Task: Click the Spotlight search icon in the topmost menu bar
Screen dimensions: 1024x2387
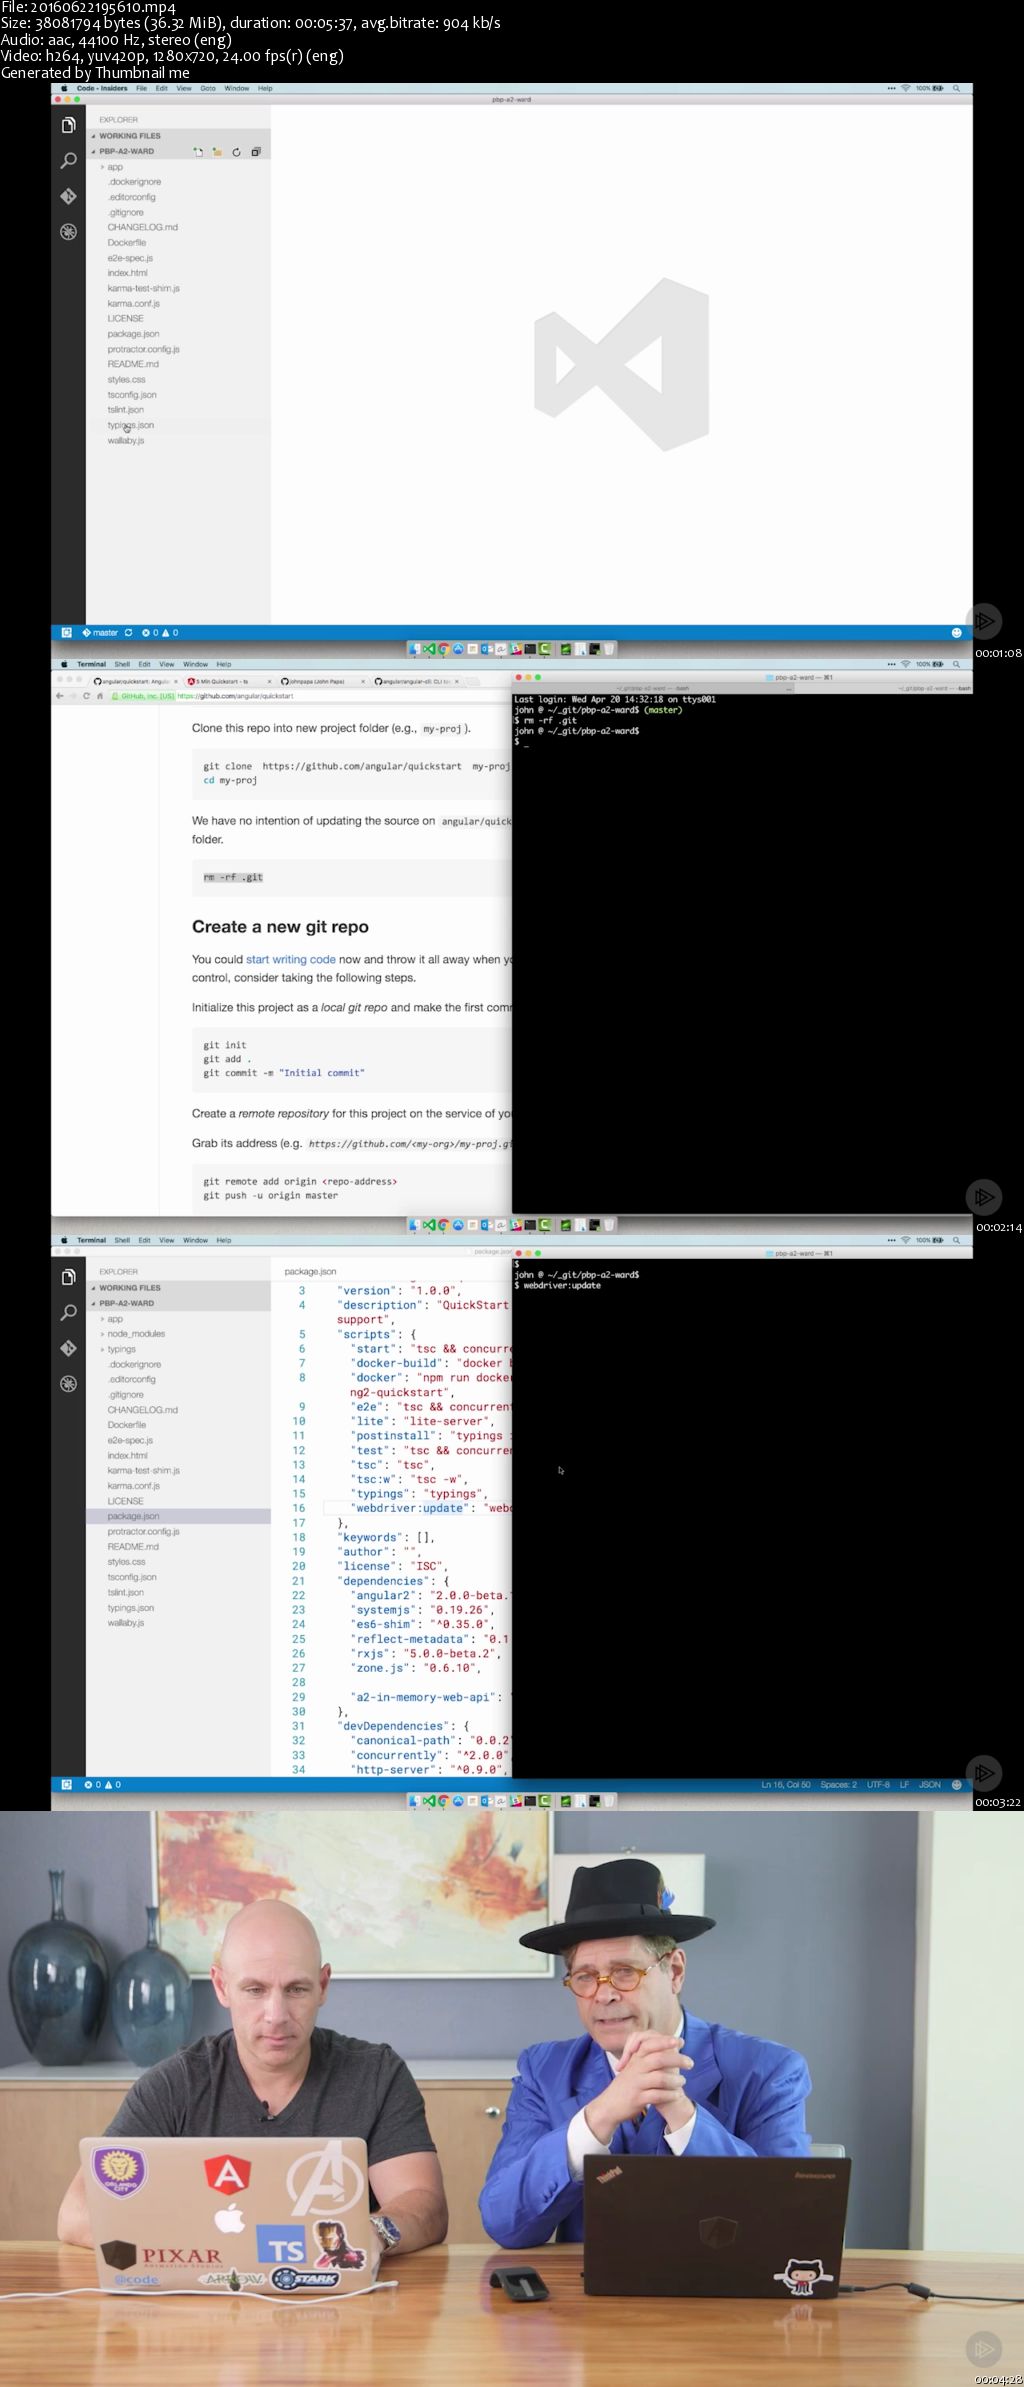Action: click(x=956, y=88)
